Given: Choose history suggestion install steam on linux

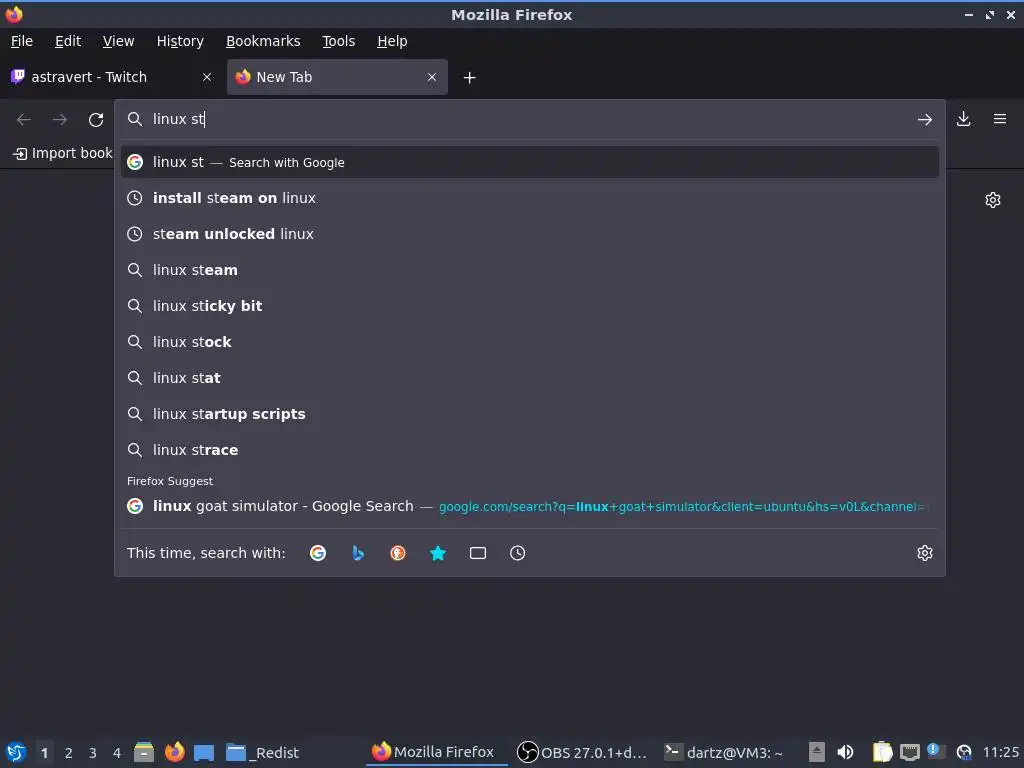Looking at the screenshot, I should click(530, 198).
